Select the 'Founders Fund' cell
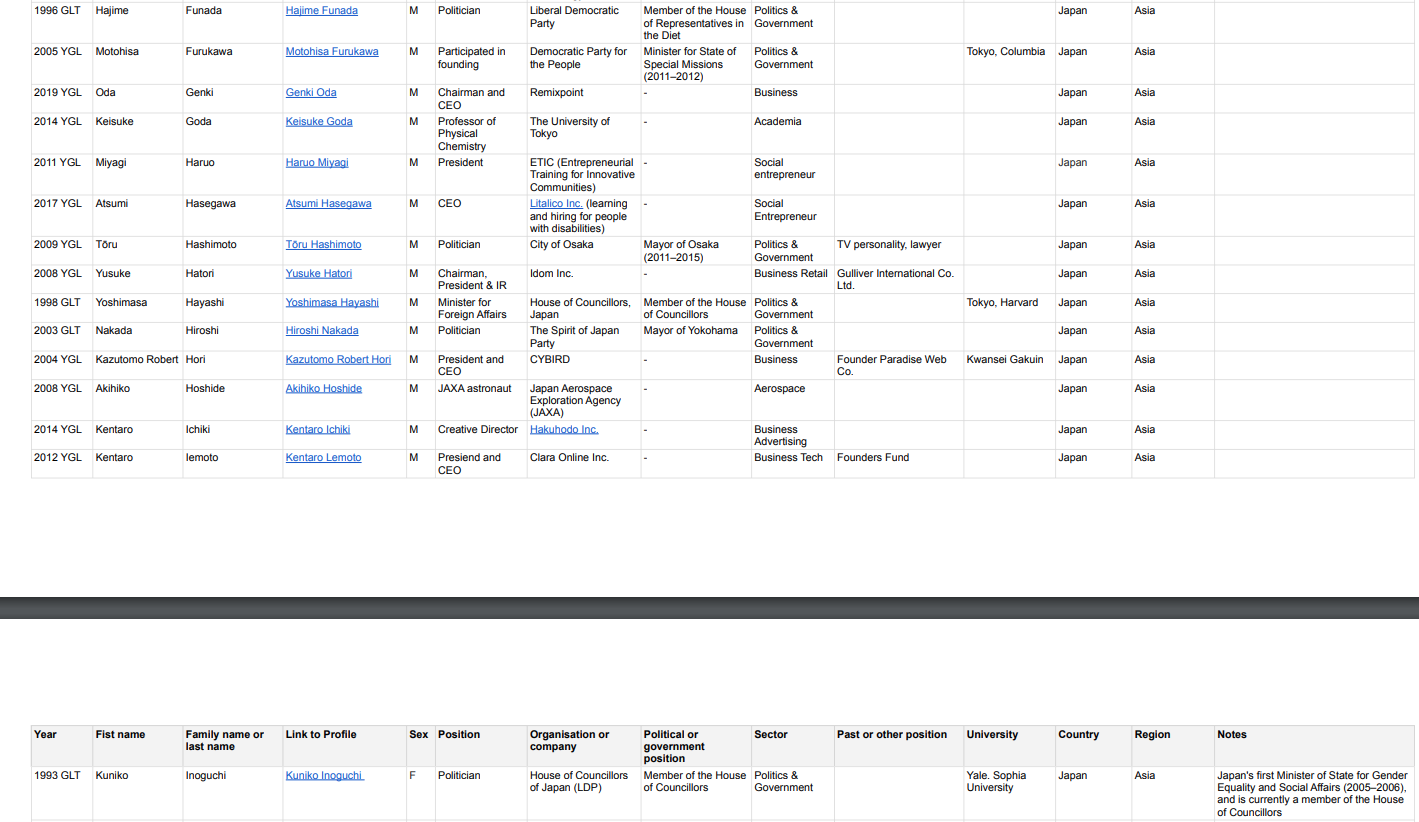The width and height of the screenshot is (1419, 822). click(x=899, y=464)
